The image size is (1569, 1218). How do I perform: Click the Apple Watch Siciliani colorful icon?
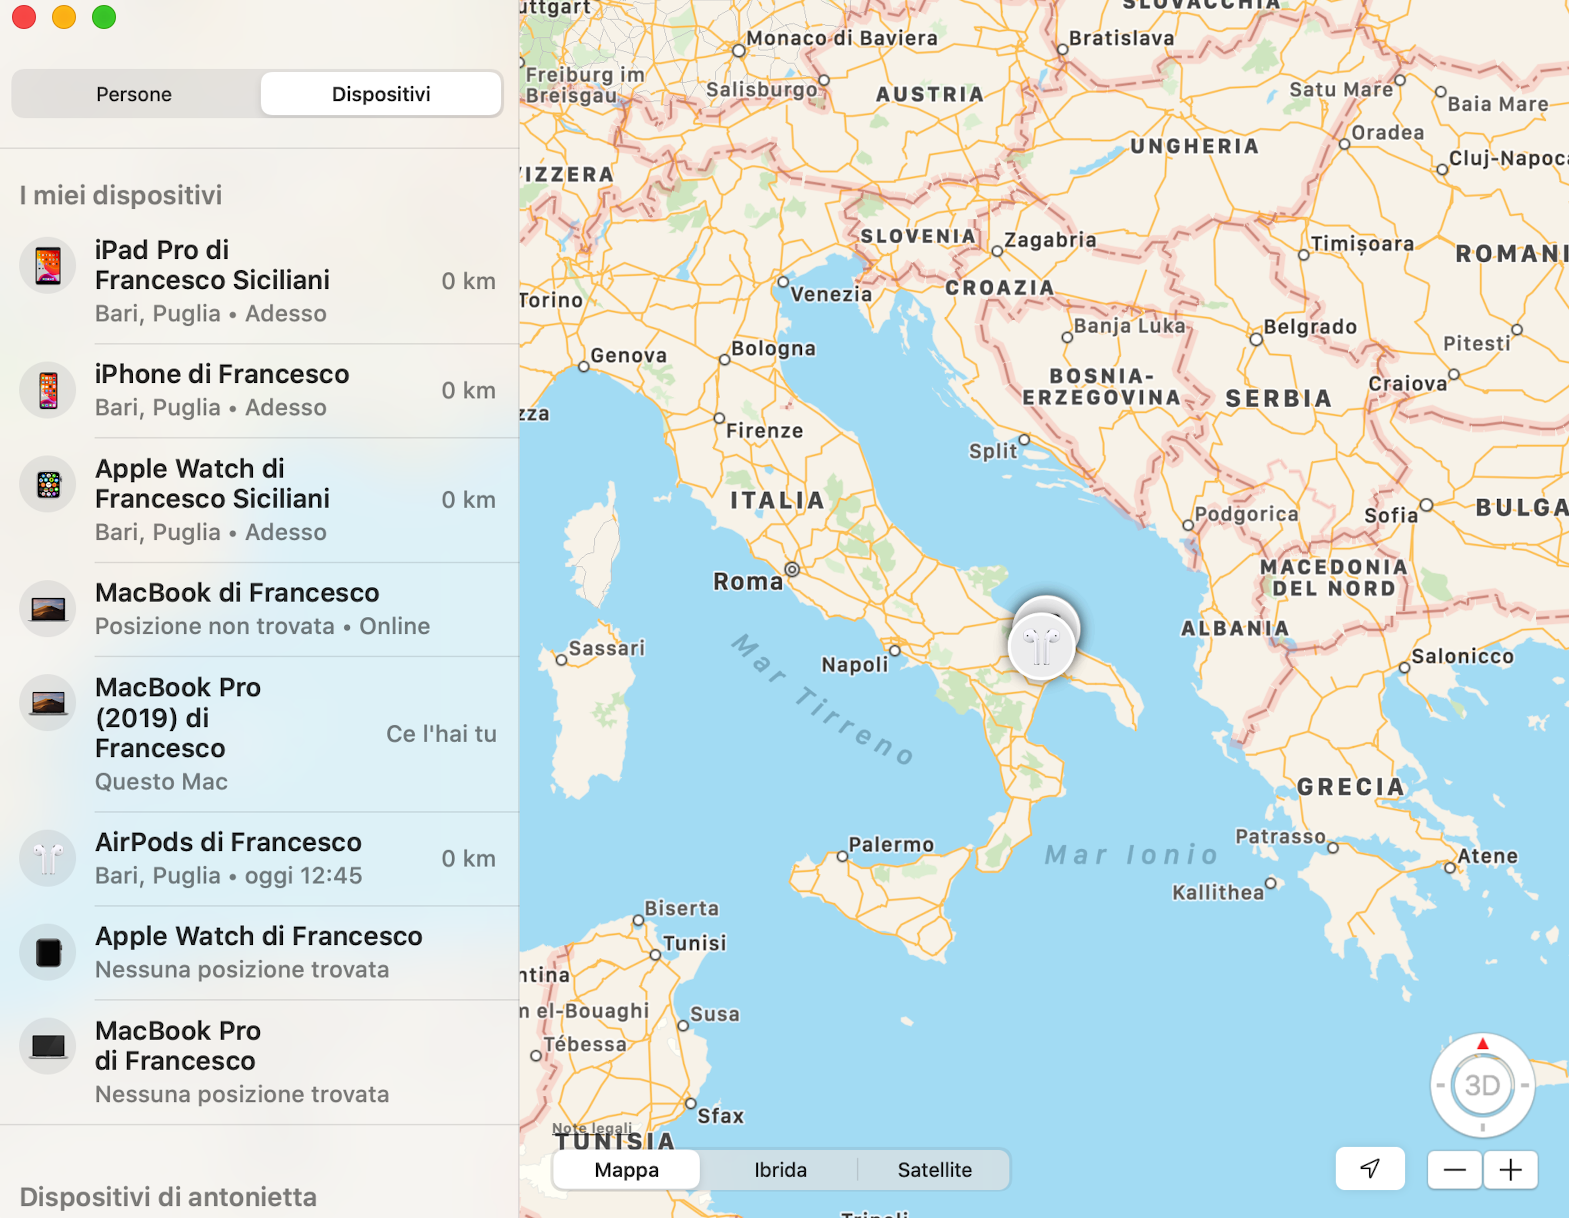click(x=48, y=484)
